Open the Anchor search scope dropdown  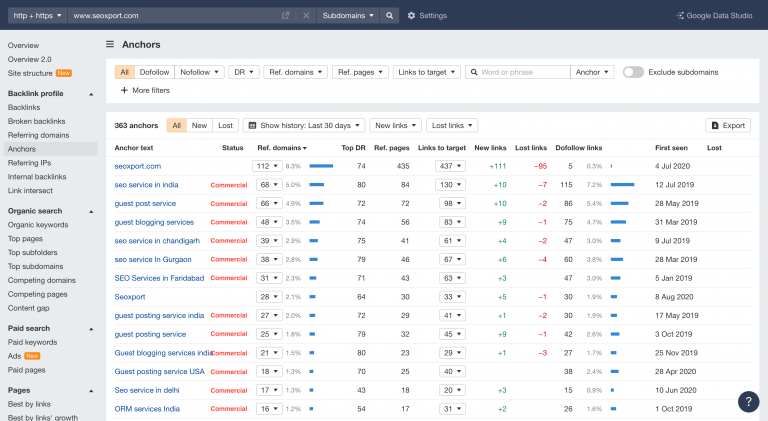click(592, 72)
